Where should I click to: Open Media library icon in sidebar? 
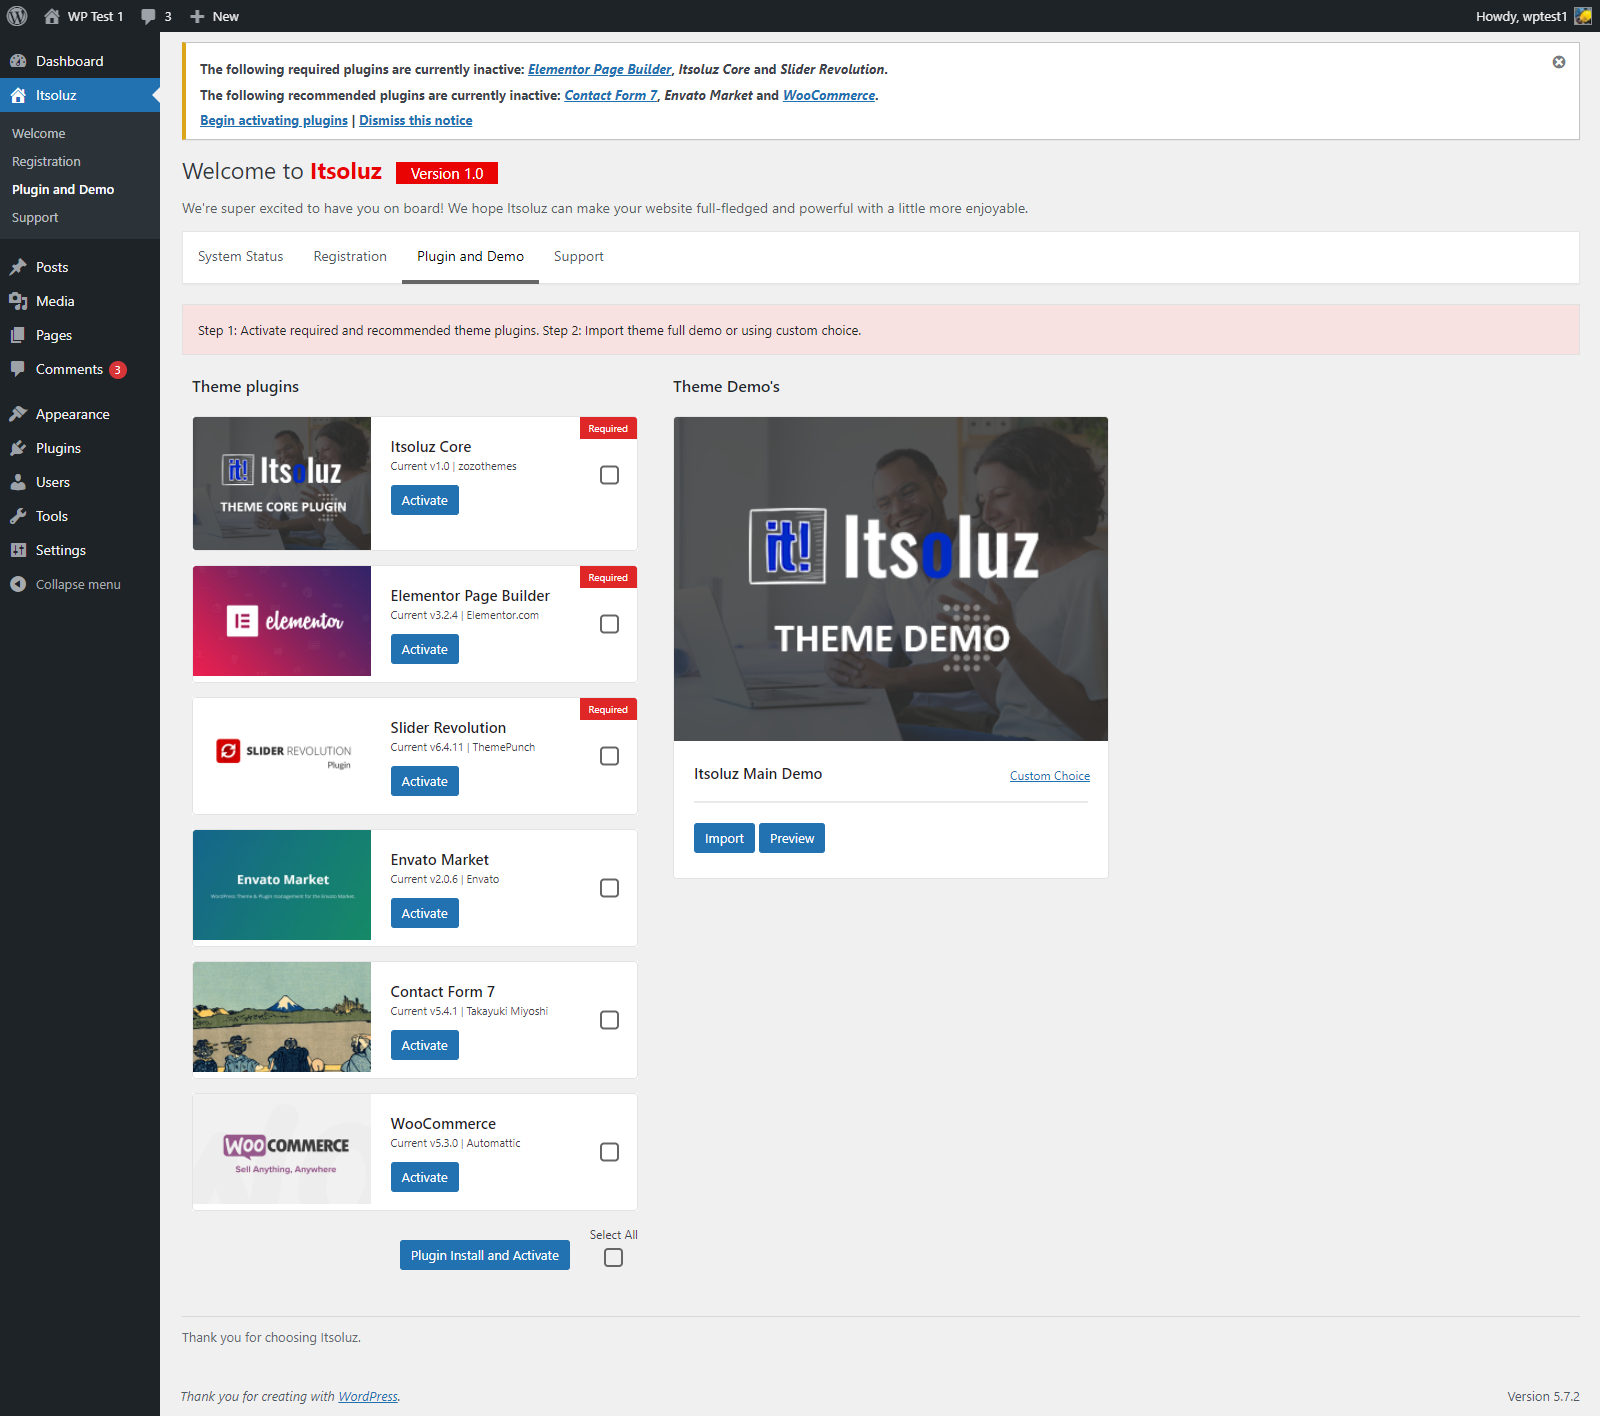(x=18, y=301)
